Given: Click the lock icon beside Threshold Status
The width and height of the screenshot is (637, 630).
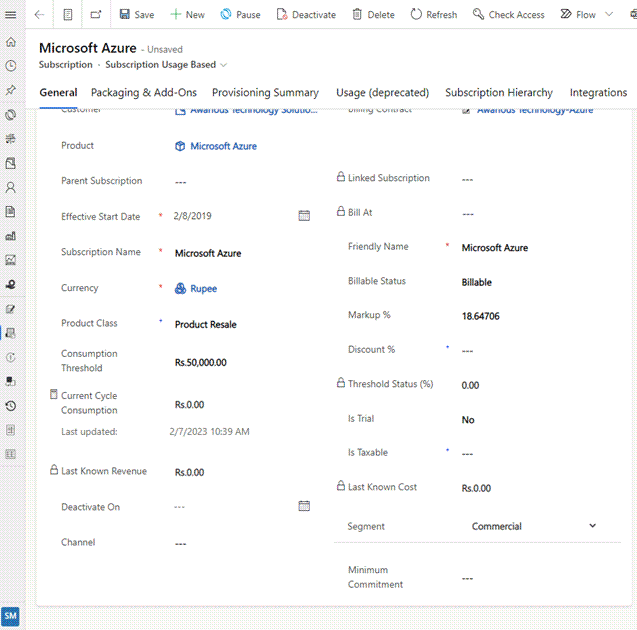Looking at the screenshot, I should pyautogui.click(x=340, y=382).
